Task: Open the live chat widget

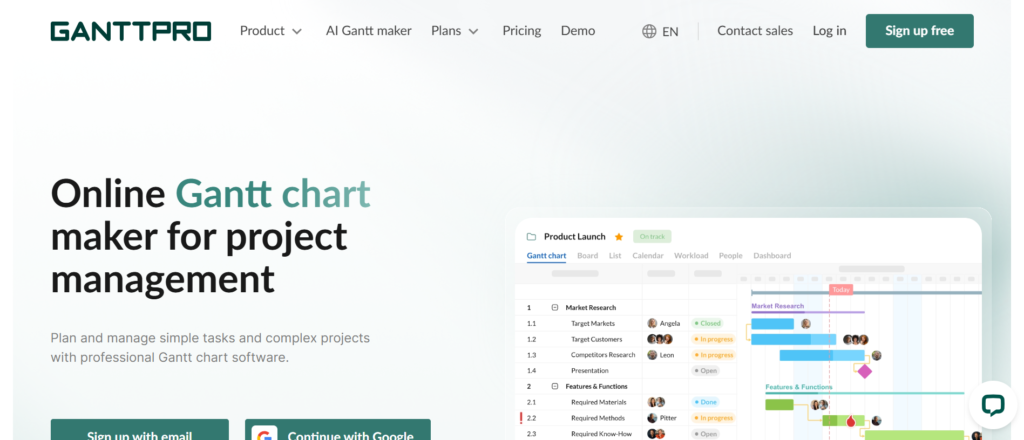Action: 991,405
